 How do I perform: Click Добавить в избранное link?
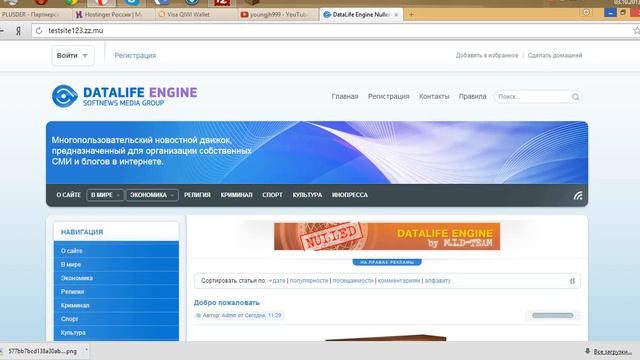click(x=487, y=56)
